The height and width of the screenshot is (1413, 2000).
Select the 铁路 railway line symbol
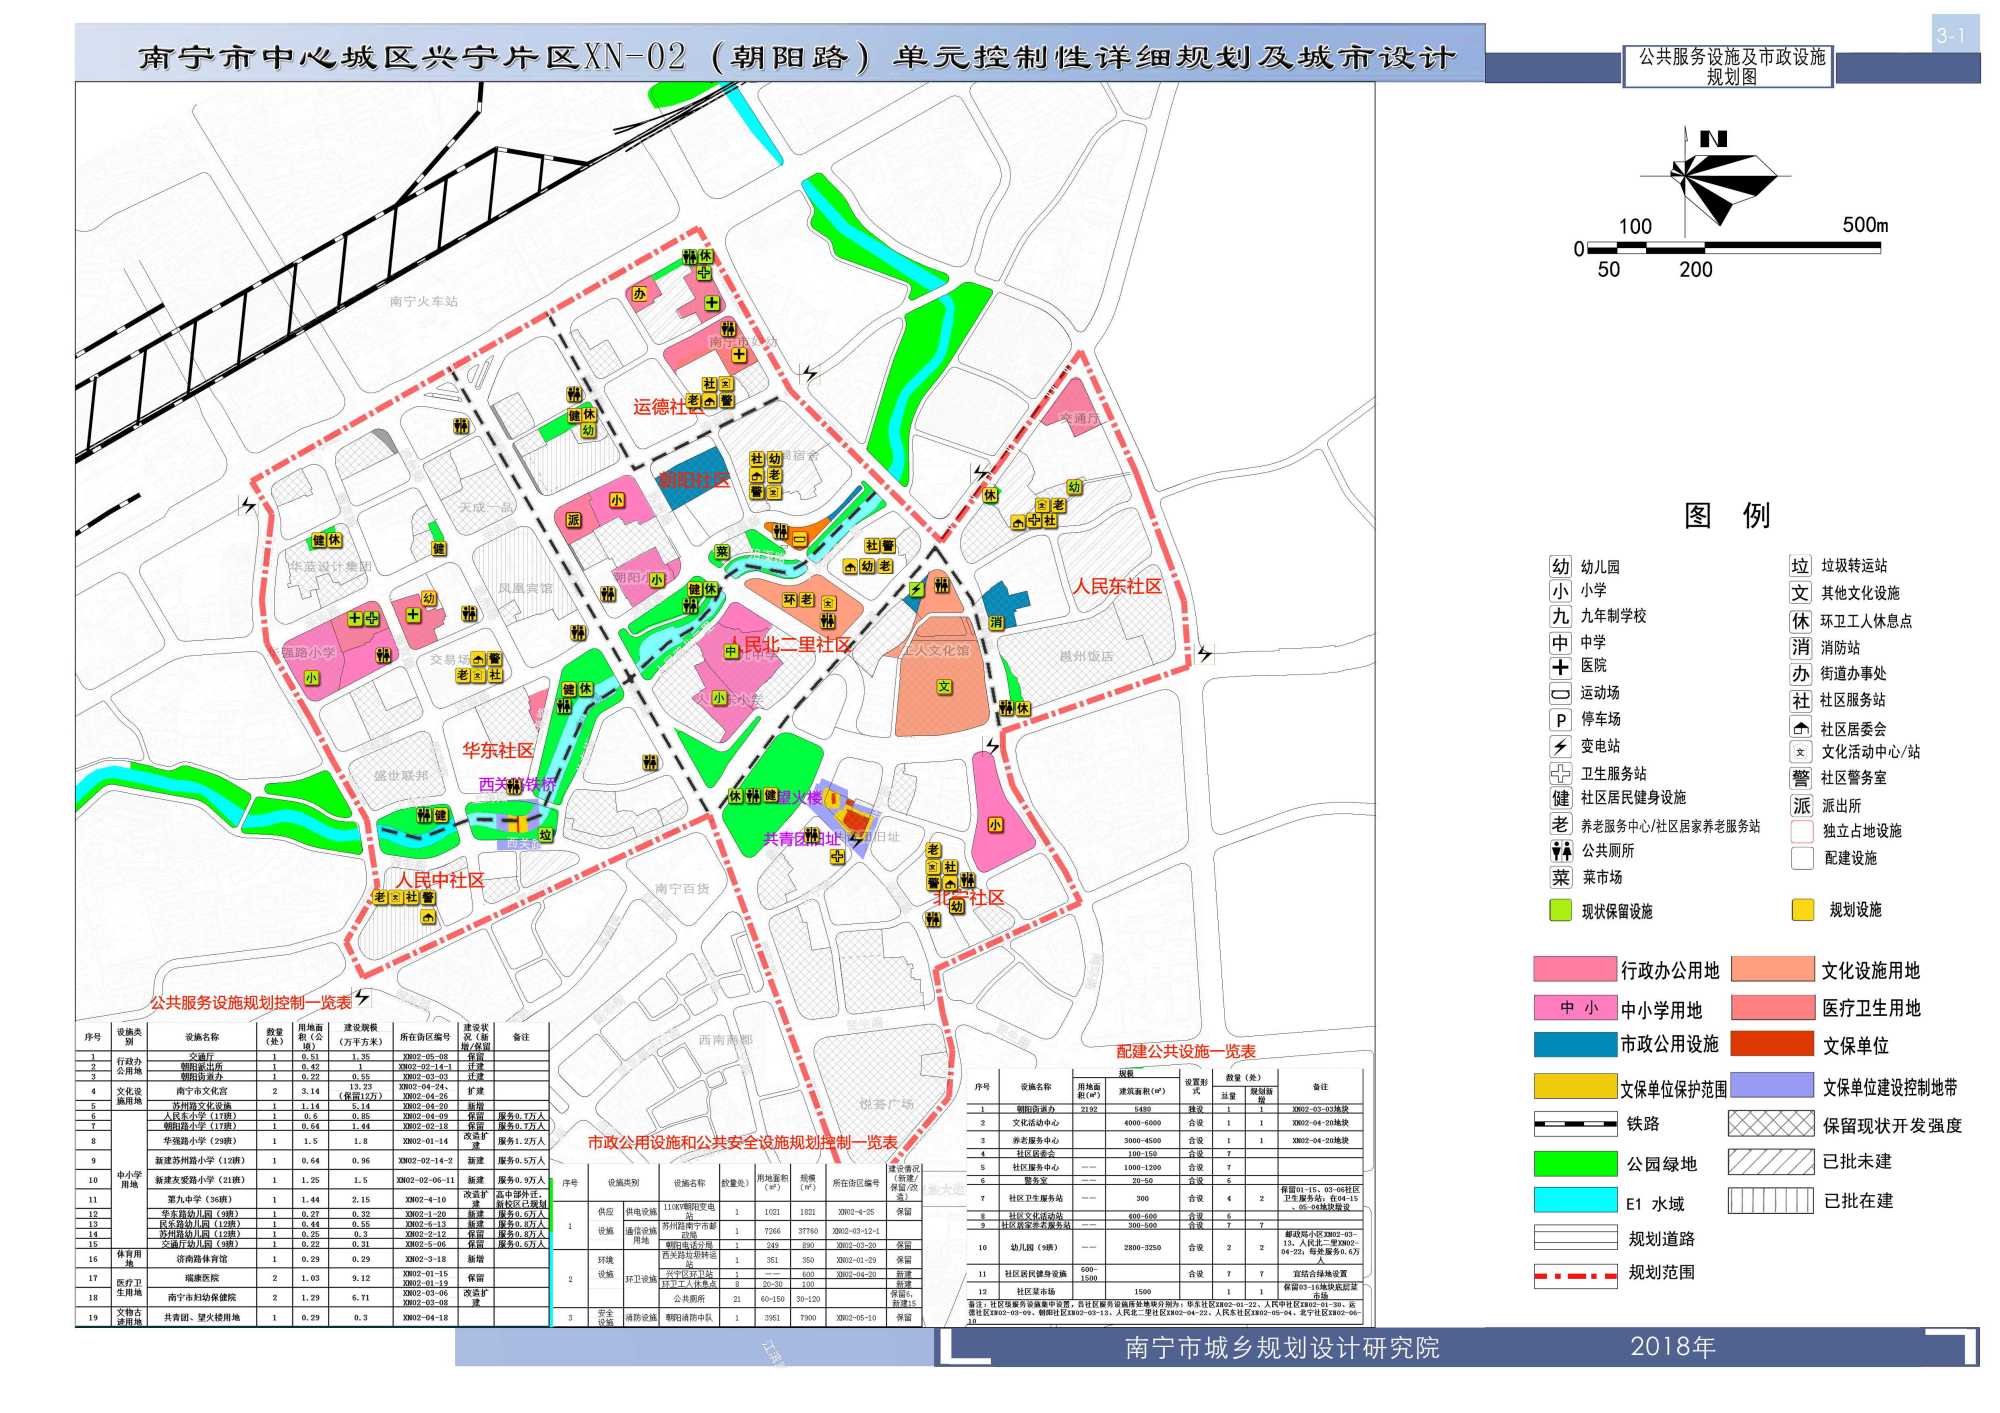tap(1575, 1124)
